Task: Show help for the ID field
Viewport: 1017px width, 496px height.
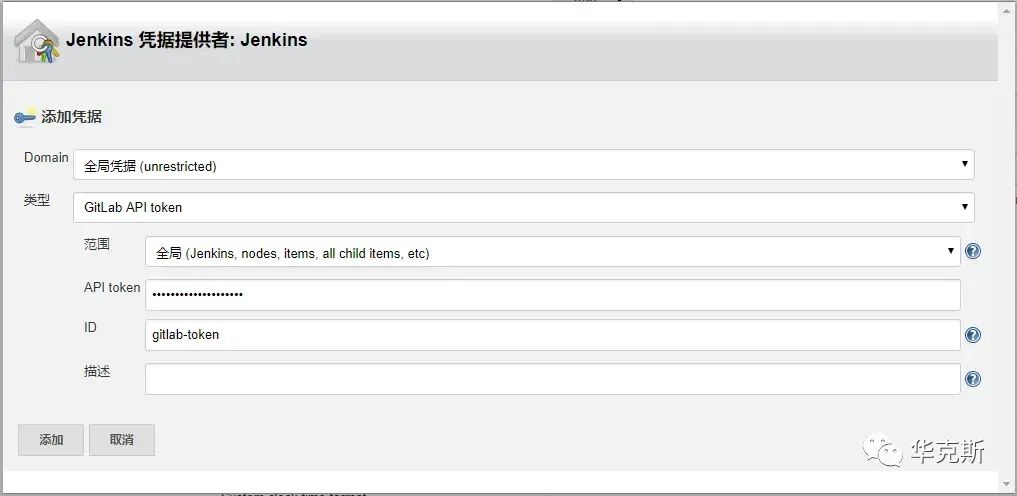Action: tap(972, 335)
